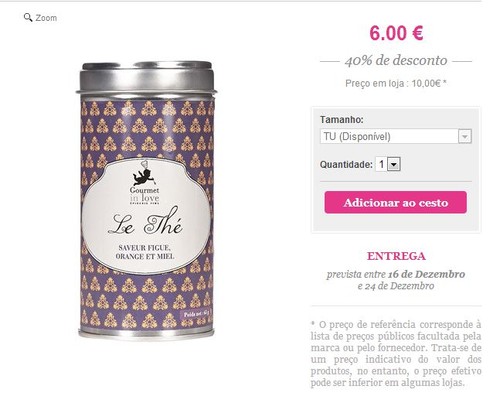This screenshot has height=403, width=500.
Task: Click the 6.00 € sale price
Action: pyautogui.click(x=396, y=33)
